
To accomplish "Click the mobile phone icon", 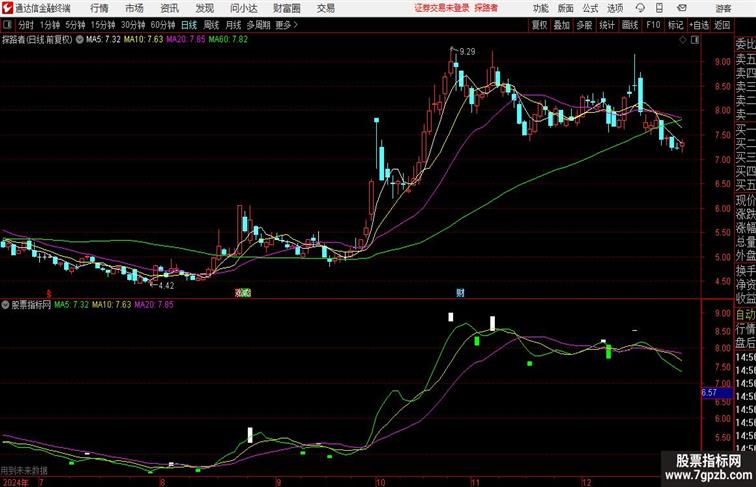I will (x=660, y=8).
